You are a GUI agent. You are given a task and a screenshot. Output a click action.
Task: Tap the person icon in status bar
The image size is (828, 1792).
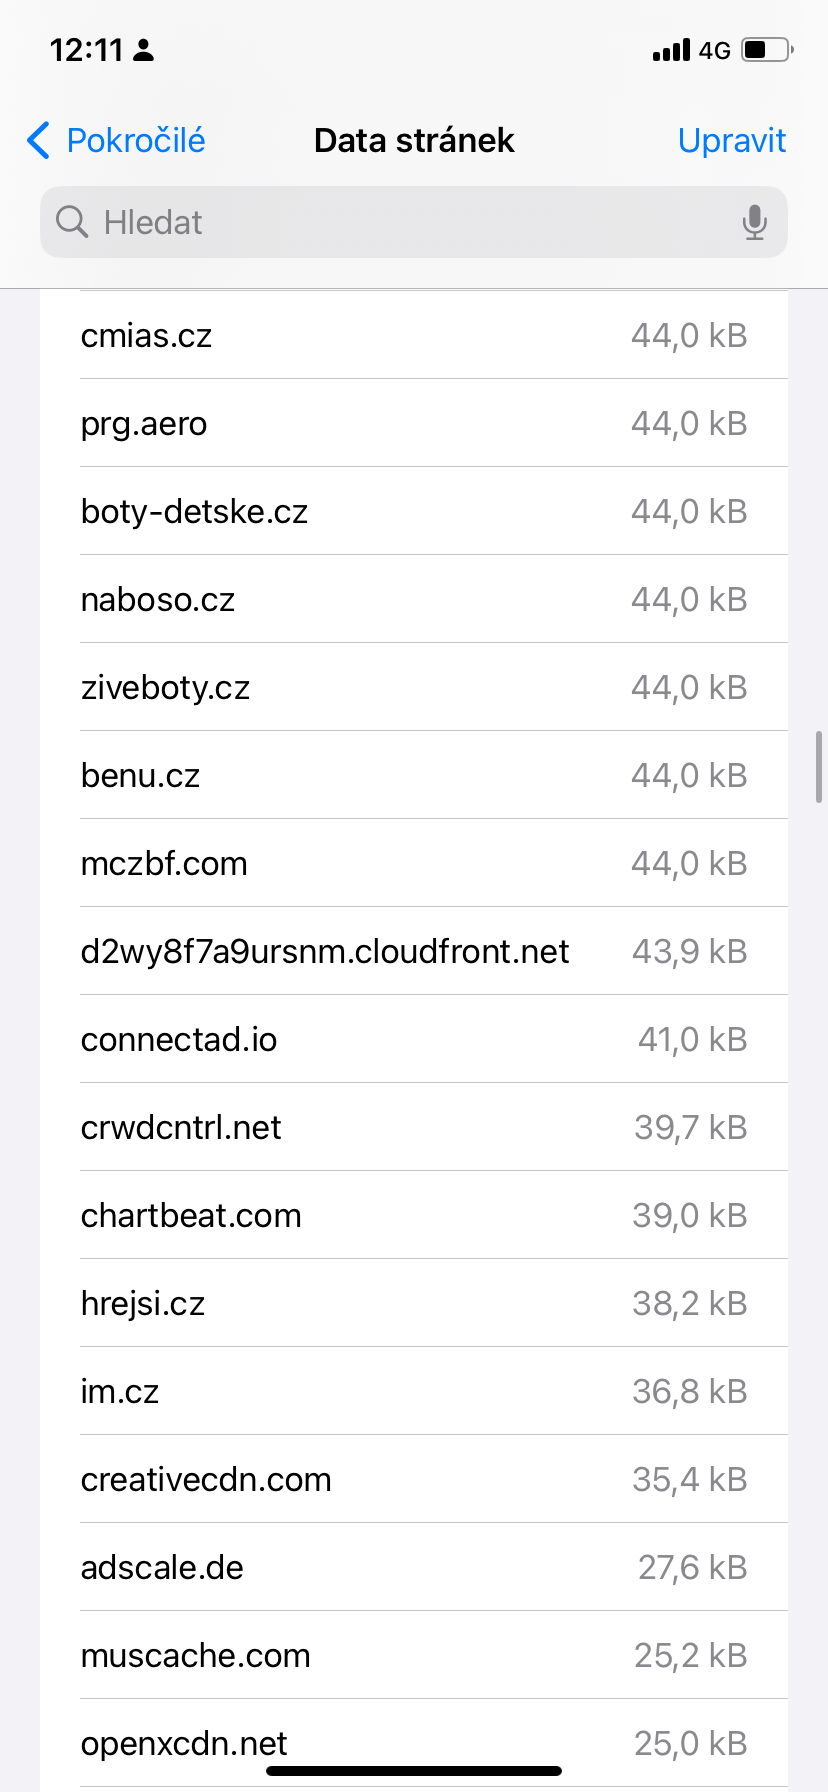(x=144, y=50)
